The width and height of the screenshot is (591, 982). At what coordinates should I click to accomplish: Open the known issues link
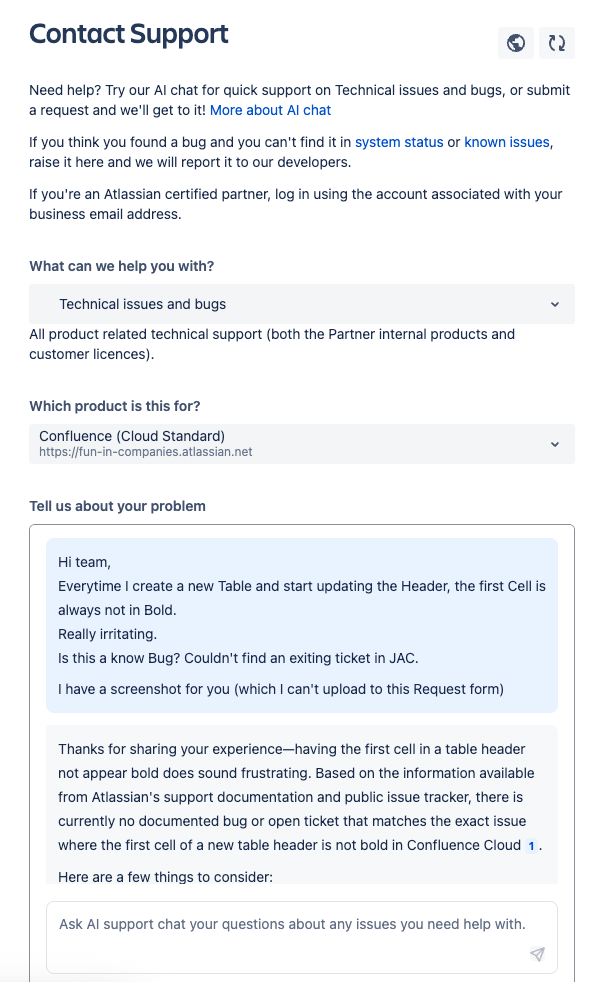(x=506, y=142)
